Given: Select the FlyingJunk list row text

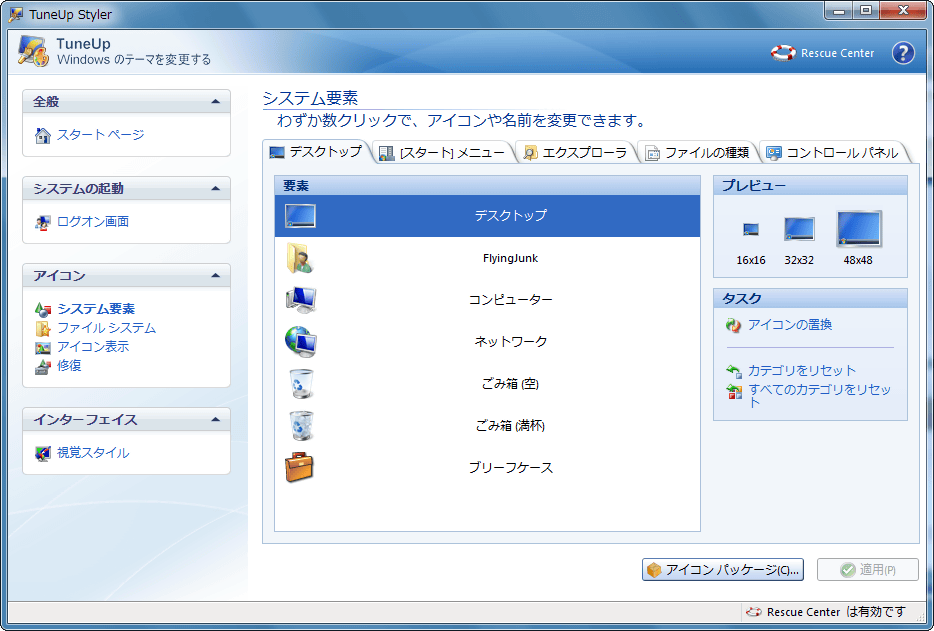Looking at the screenshot, I should [510, 258].
